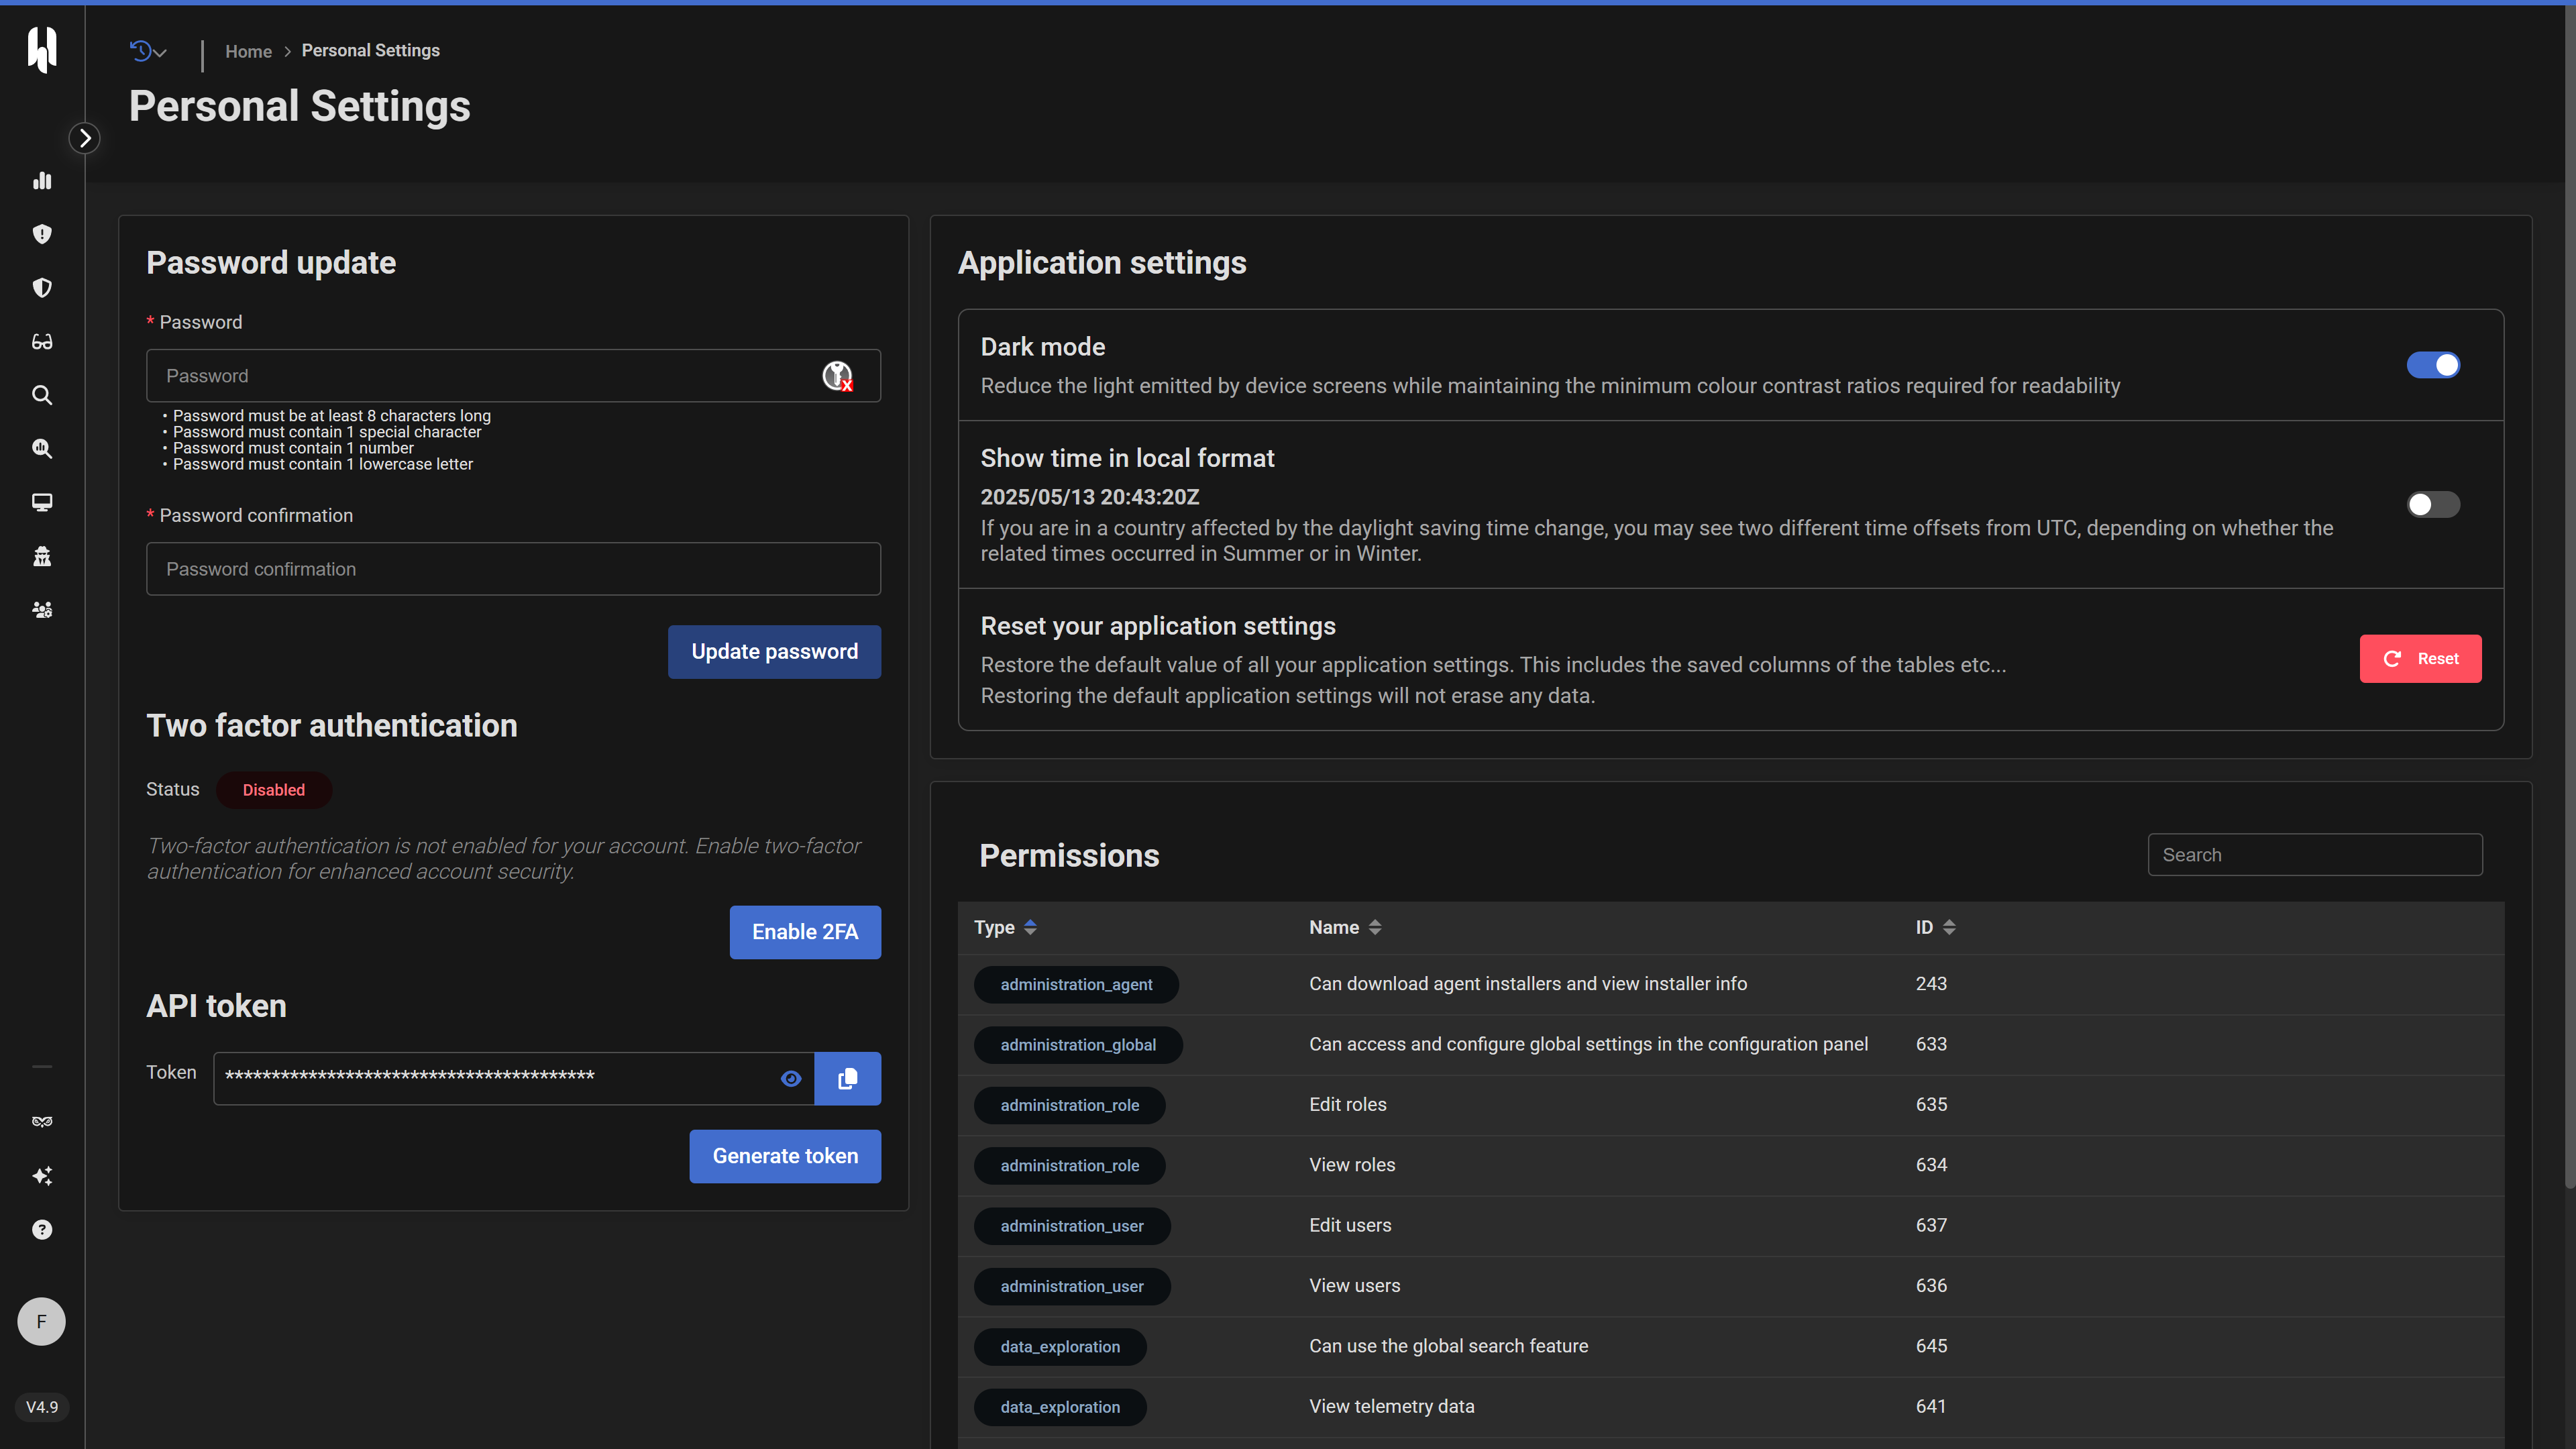Expand the sidebar with the chevron button
Screen dimensions: 2576x1449
pyautogui.click(x=85, y=138)
